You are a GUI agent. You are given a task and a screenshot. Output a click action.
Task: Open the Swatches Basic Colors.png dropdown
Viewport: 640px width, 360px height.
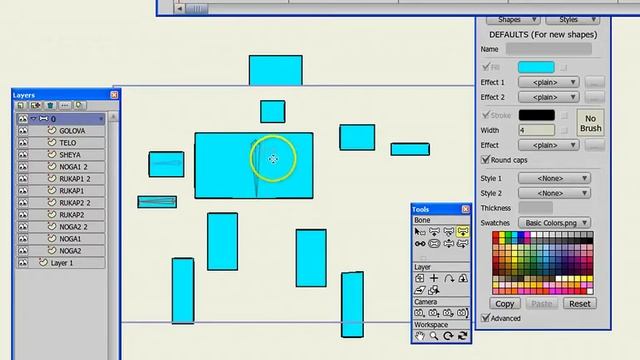tap(554, 223)
